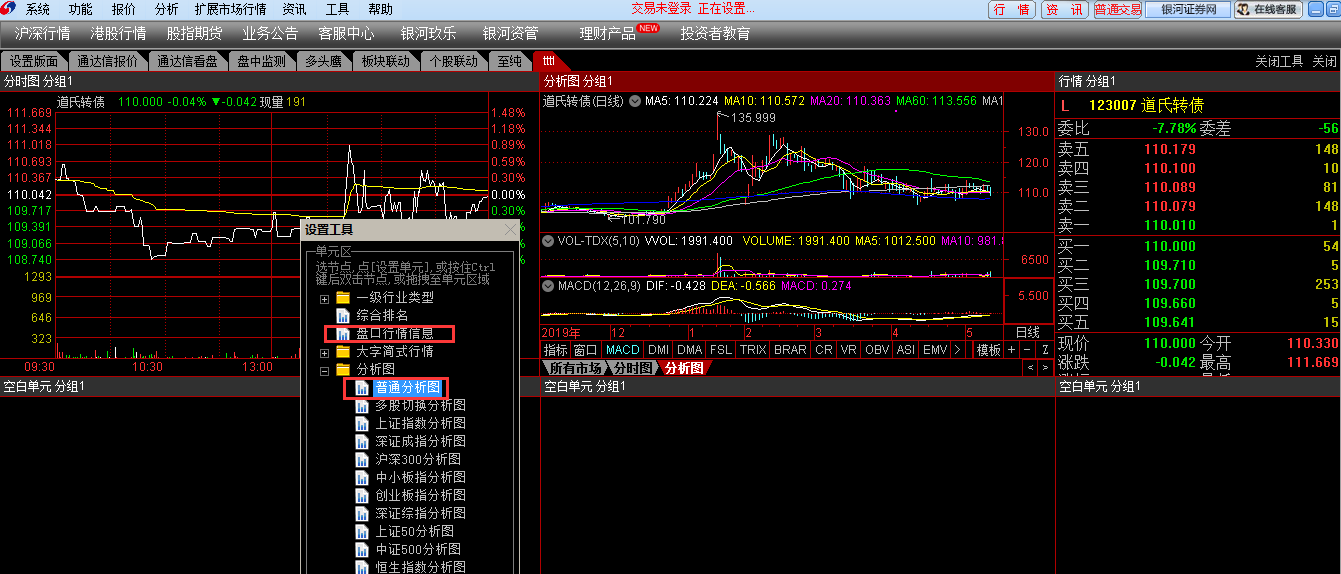The image size is (1341, 574).
Task: Go to 股指期货 section
Action: point(195,33)
